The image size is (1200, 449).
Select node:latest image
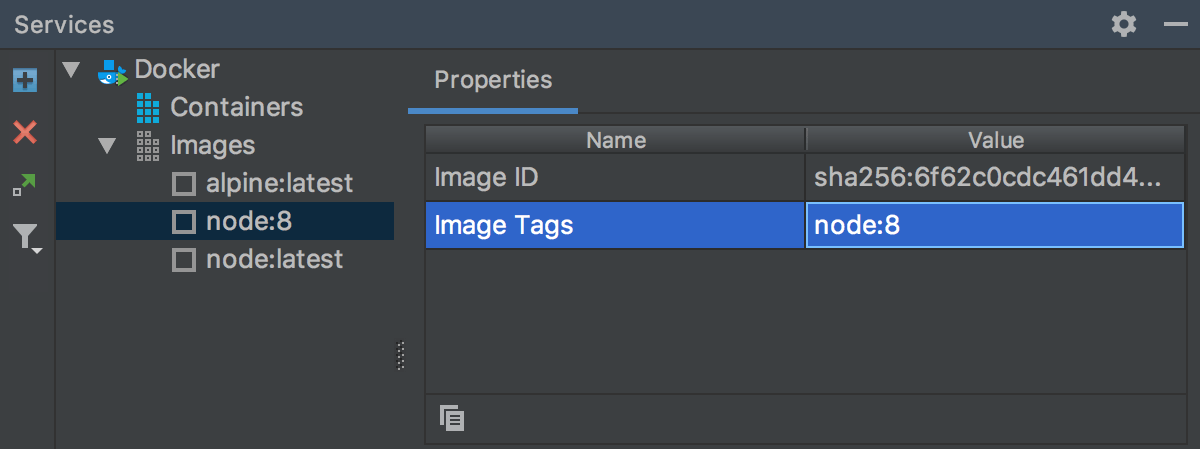(274, 259)
